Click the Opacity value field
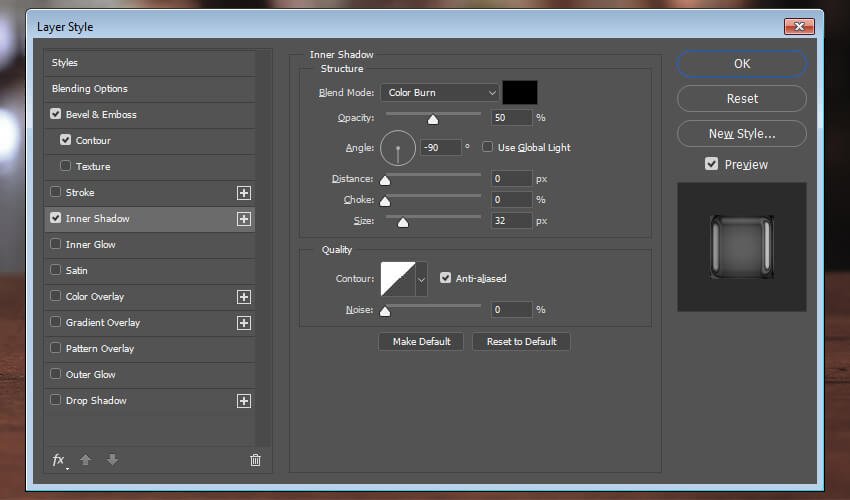This screenshot has height=500, width=850. [512, 118]
